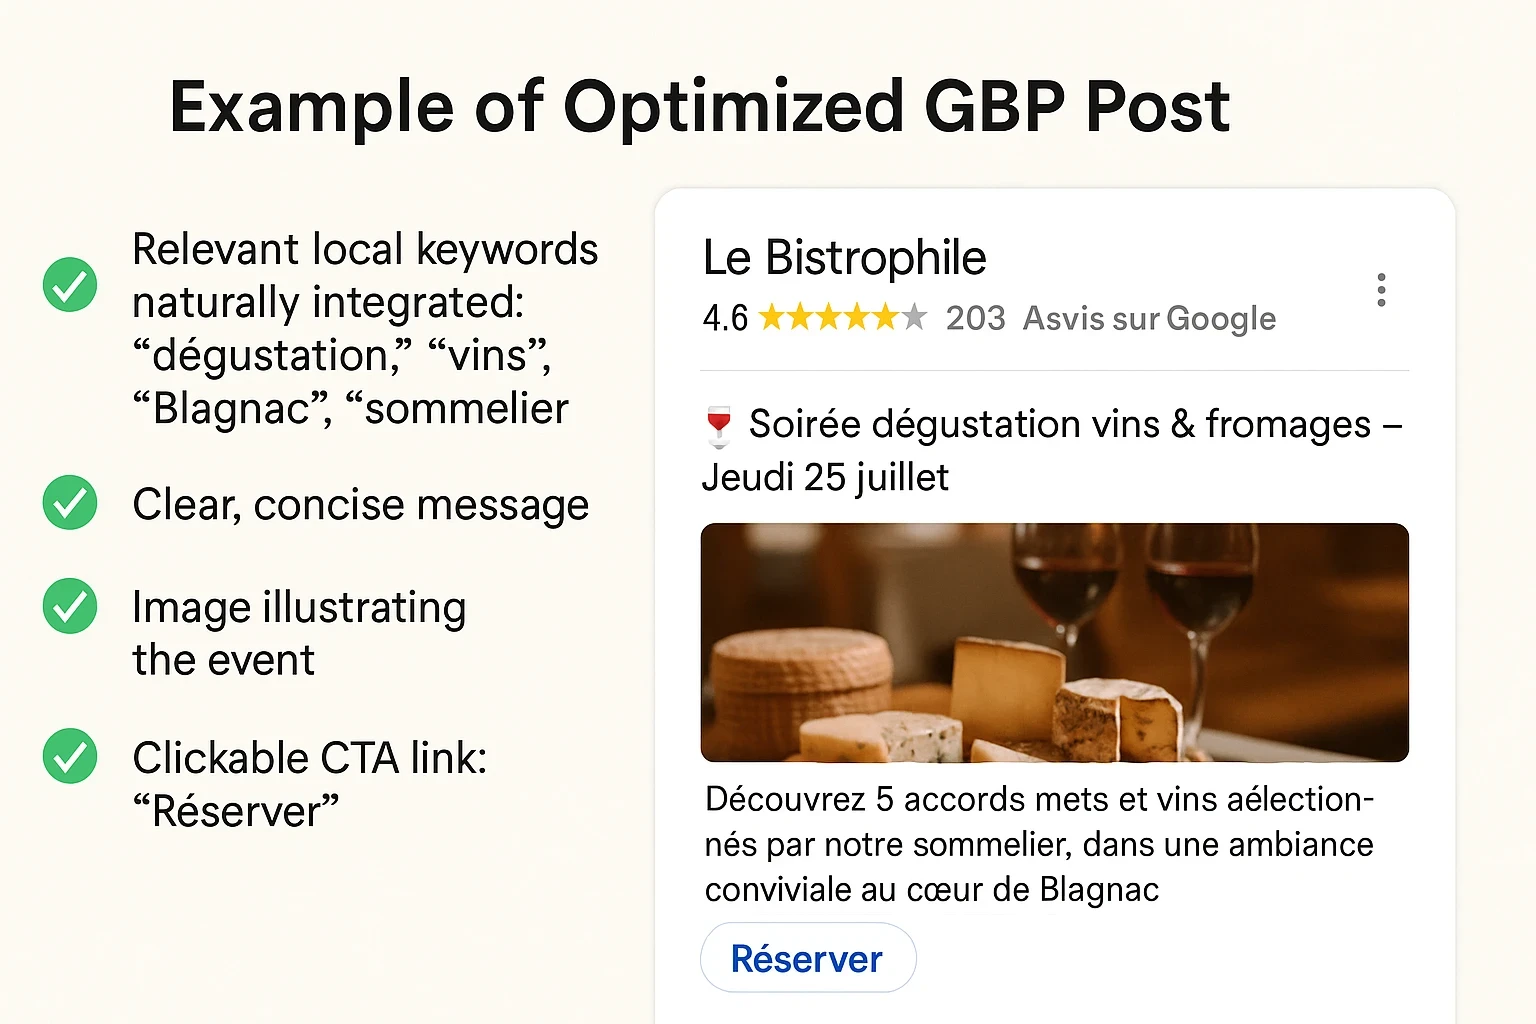Click checkmark beside "Image illustrating the event"

click(x=70, y=606)
